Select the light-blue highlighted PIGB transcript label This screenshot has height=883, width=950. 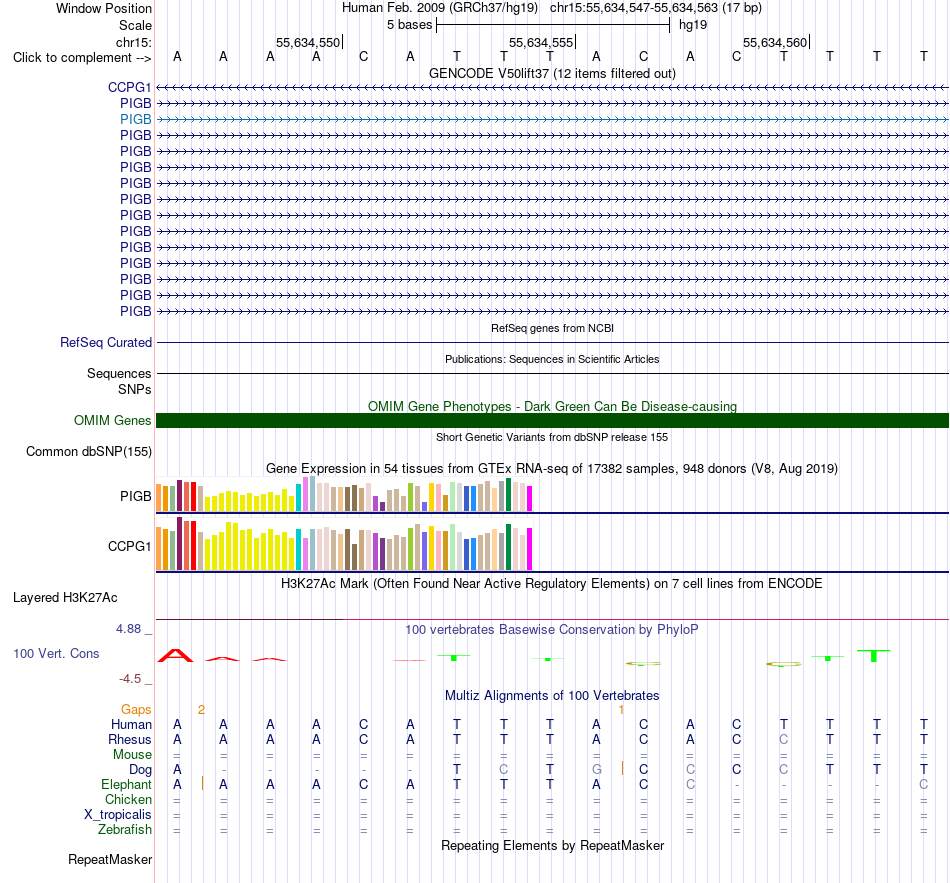[135, 119]
